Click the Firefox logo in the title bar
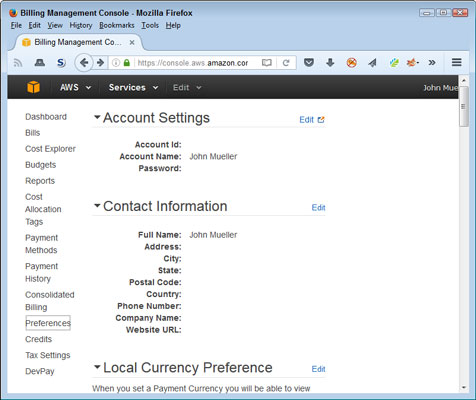The width and height of the screenshot is (476, 400). pos(13,13)
